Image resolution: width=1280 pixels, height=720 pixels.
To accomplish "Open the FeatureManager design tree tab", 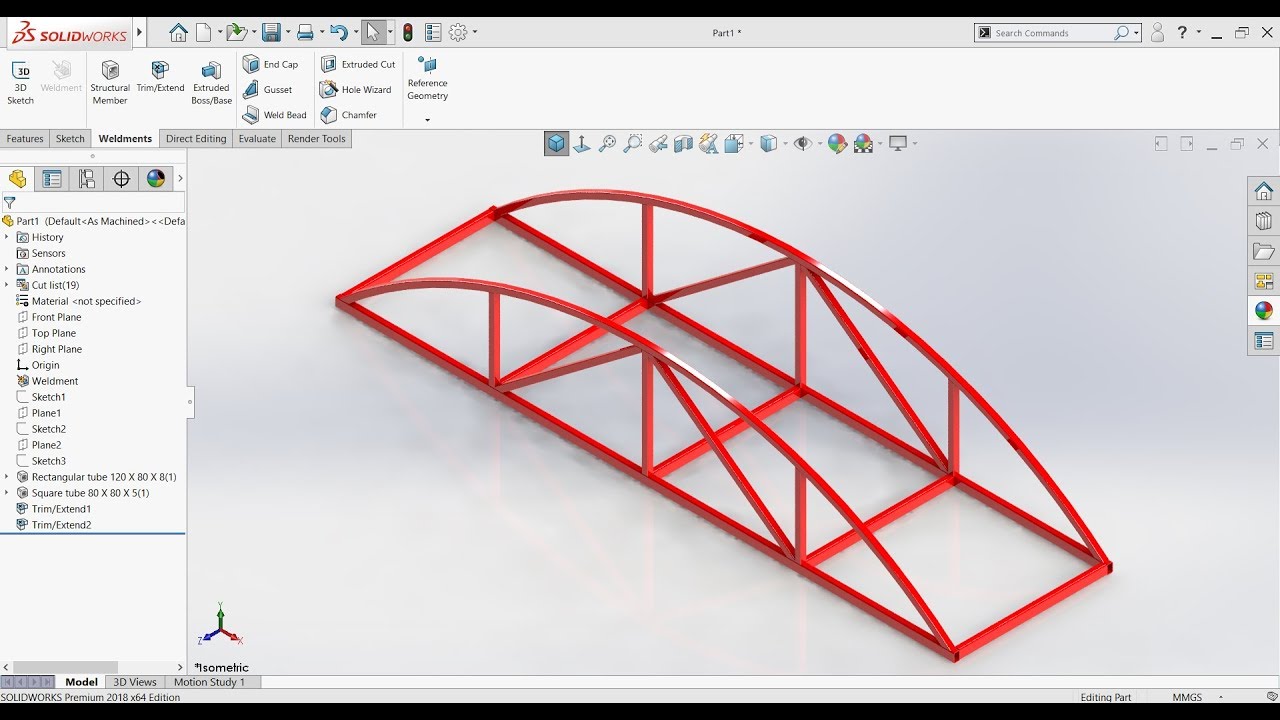I will pyautogui.click(x=17, y=179).
